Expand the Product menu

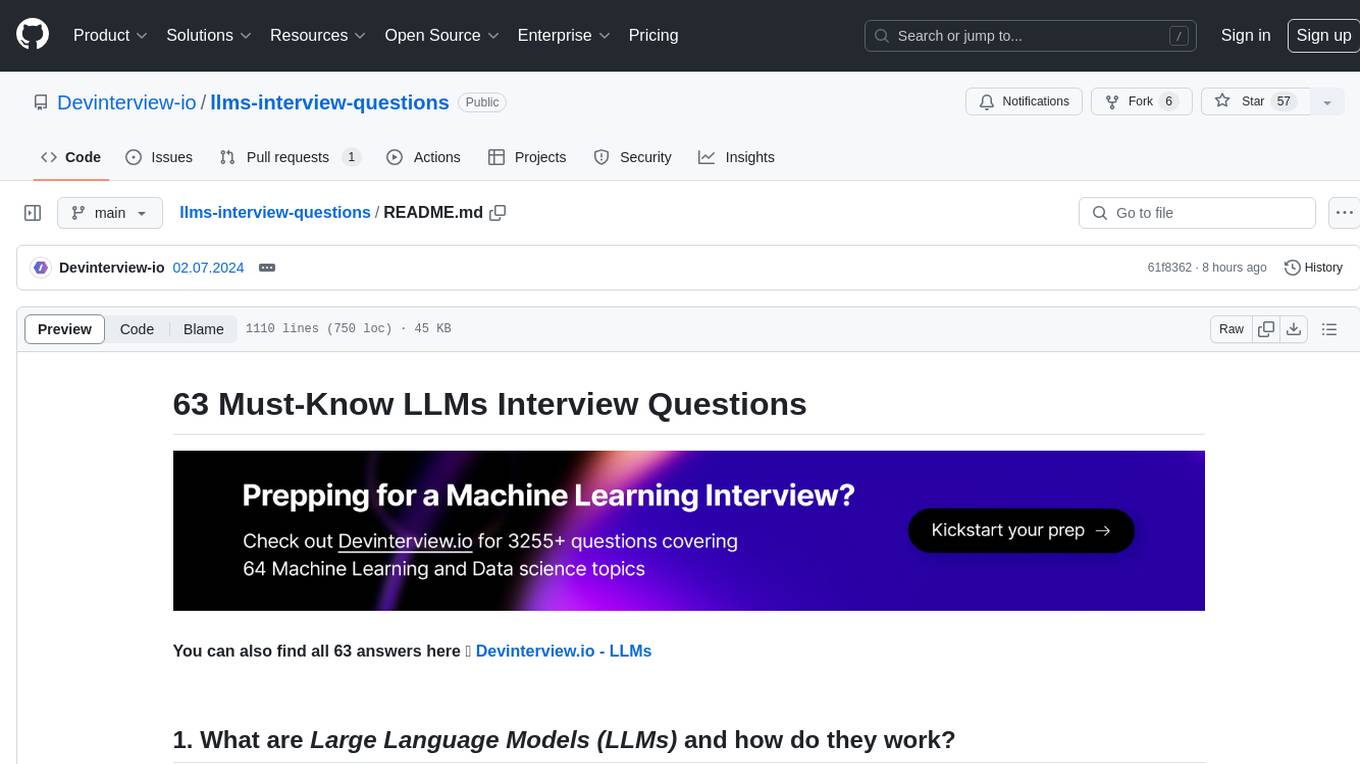[x=110, y=35]
